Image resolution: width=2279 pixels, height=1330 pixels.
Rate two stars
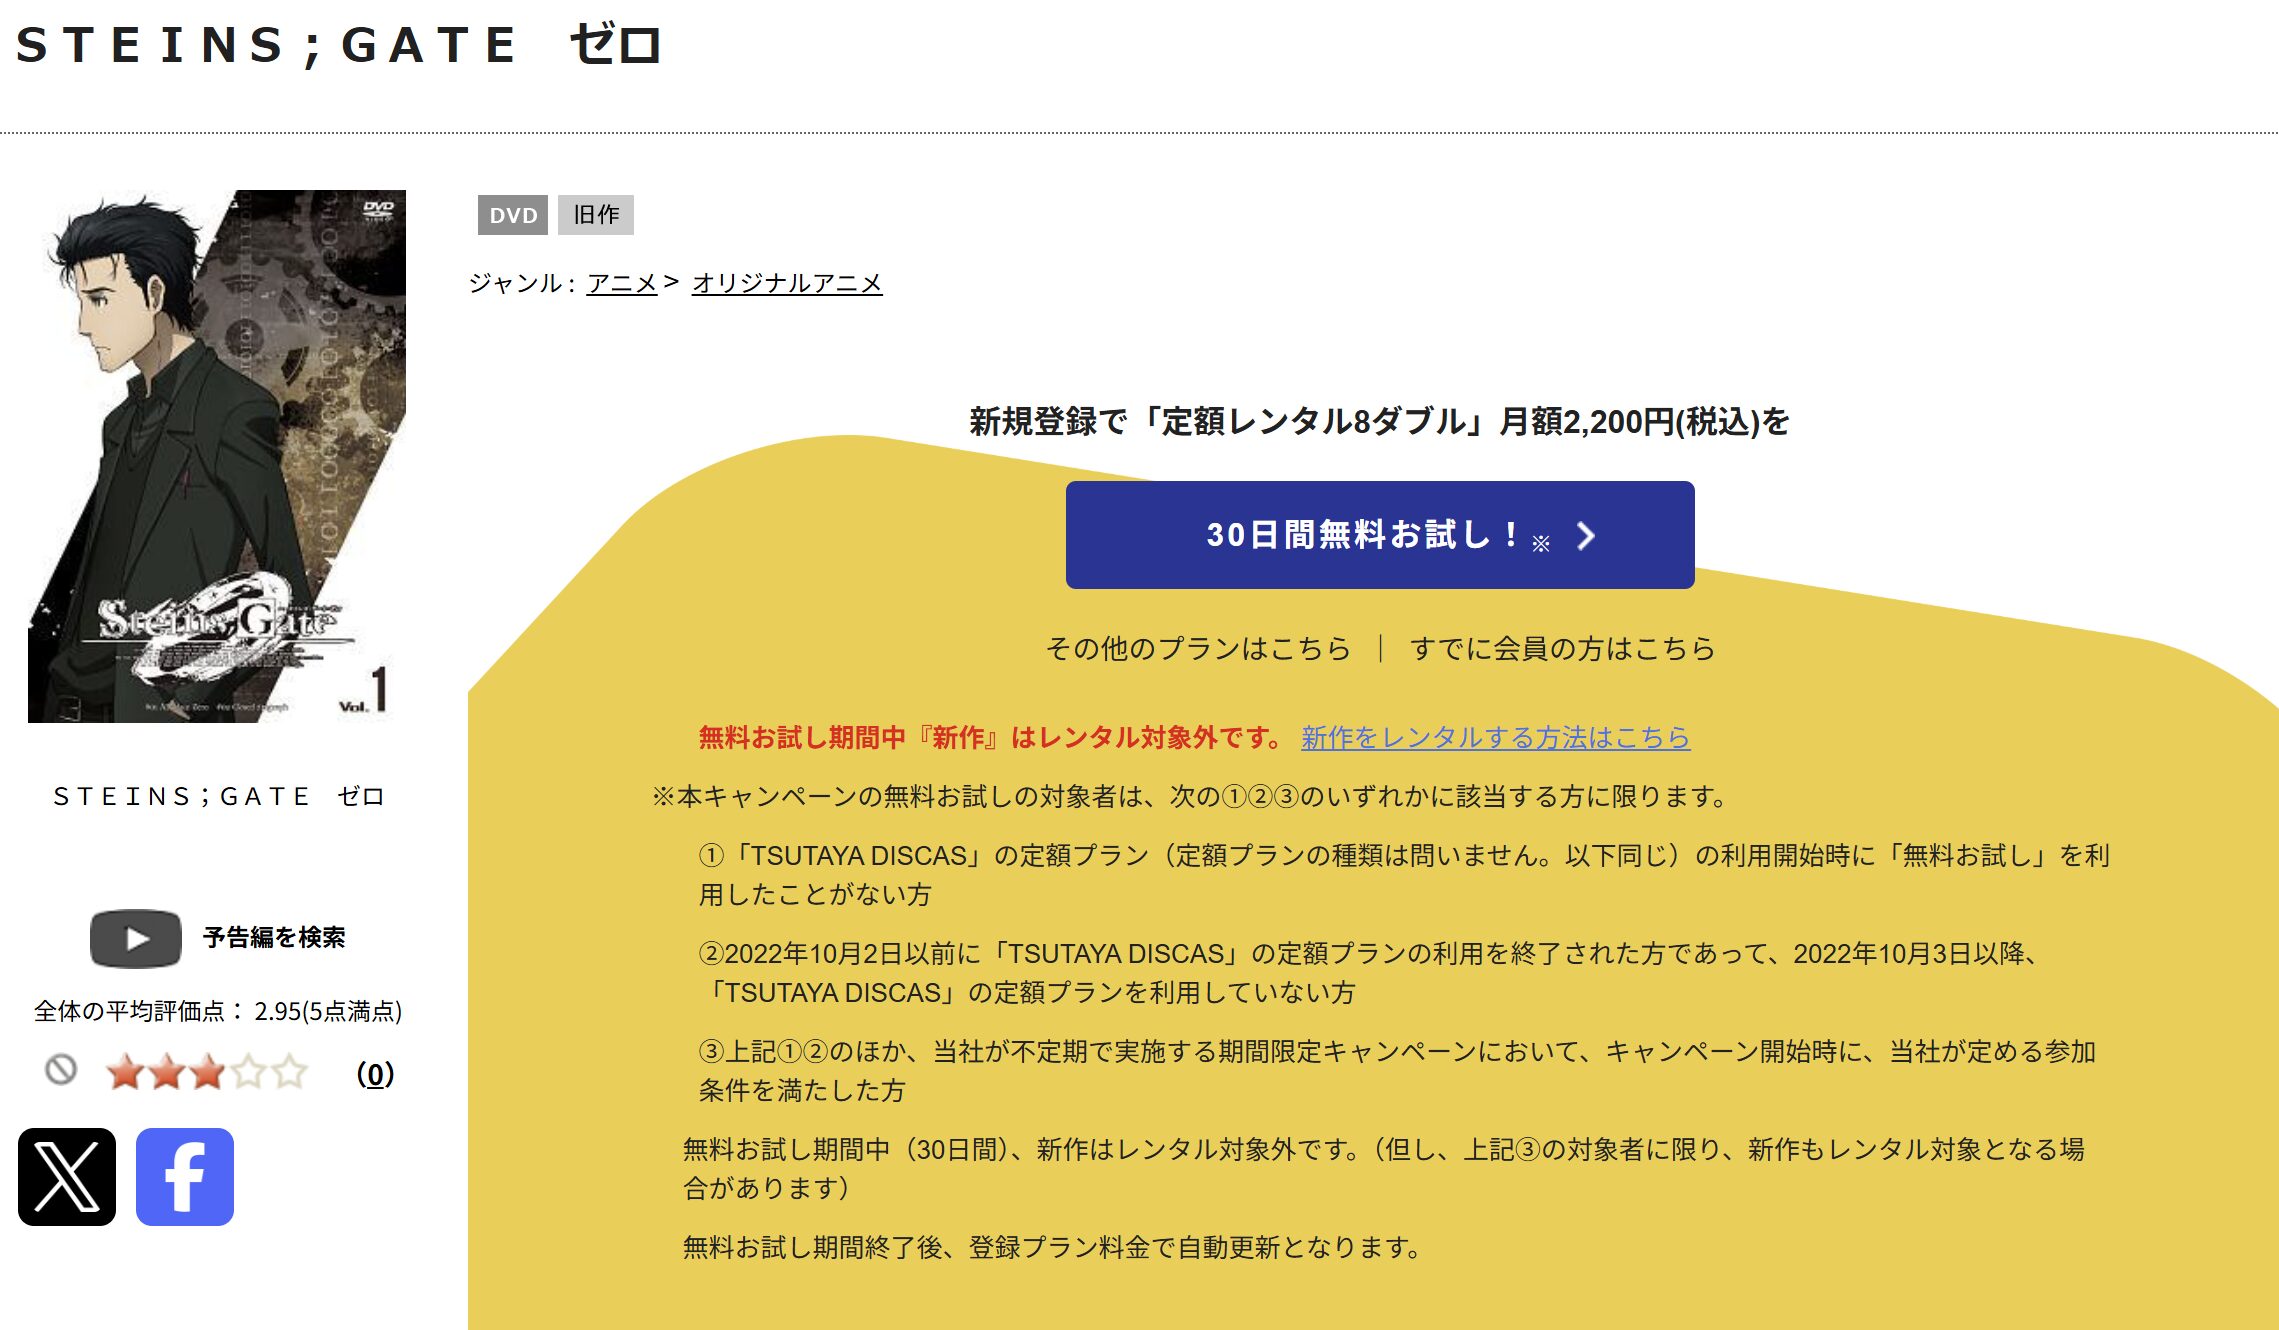pos(166,1072)
